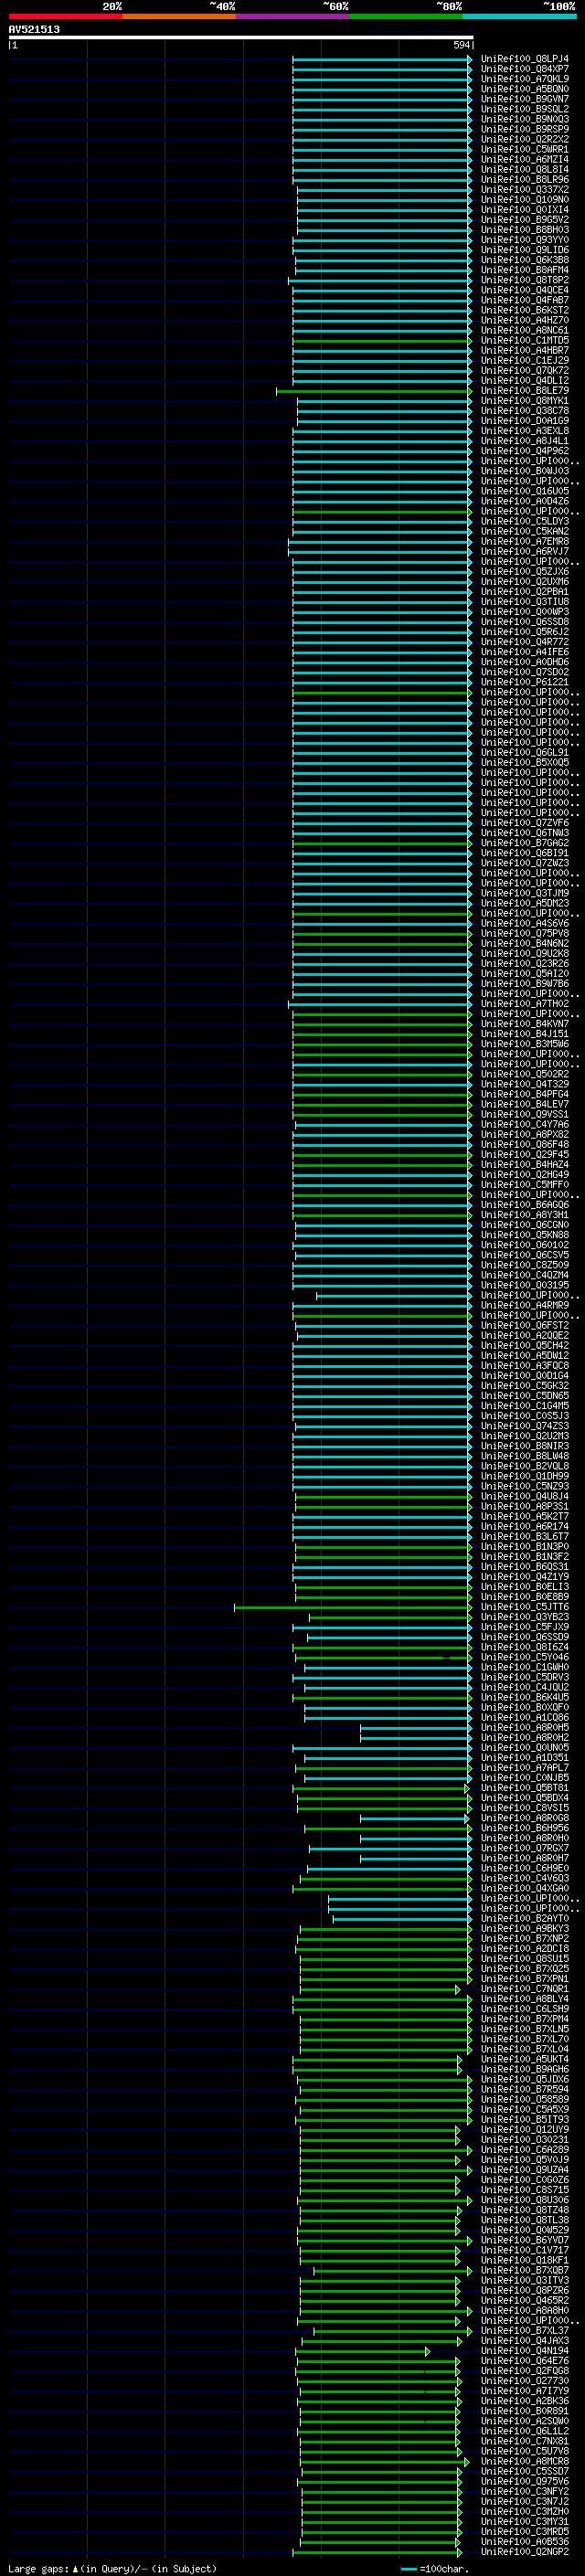Open hit UniRef100_B9SQL2

point(525,109)
